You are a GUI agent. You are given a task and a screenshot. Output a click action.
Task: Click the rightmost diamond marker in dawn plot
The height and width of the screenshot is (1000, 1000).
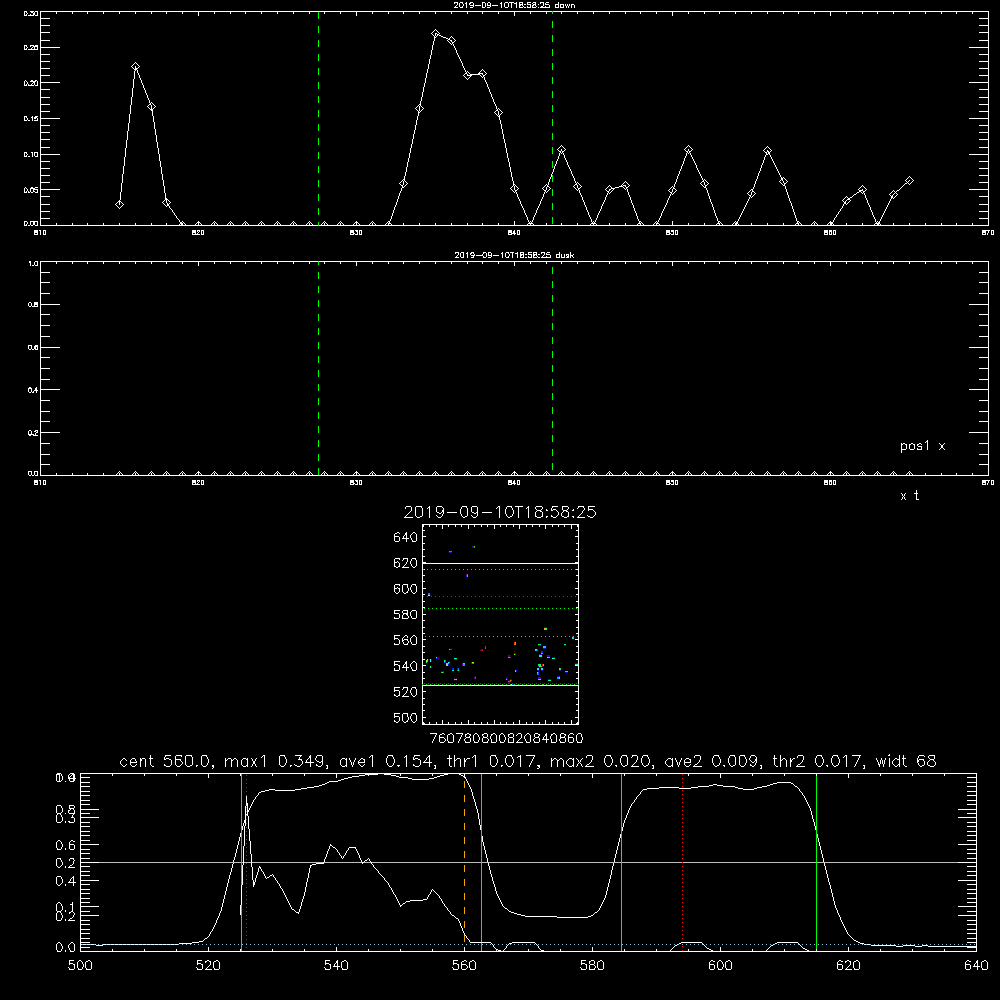909,181
